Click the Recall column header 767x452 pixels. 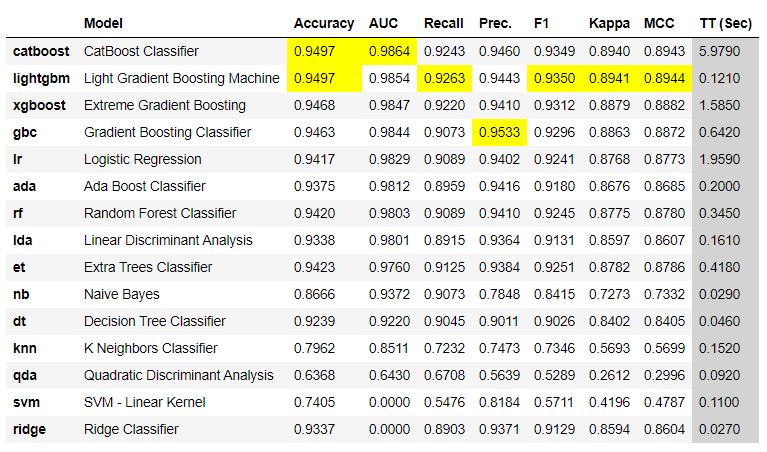coord(443,23)
